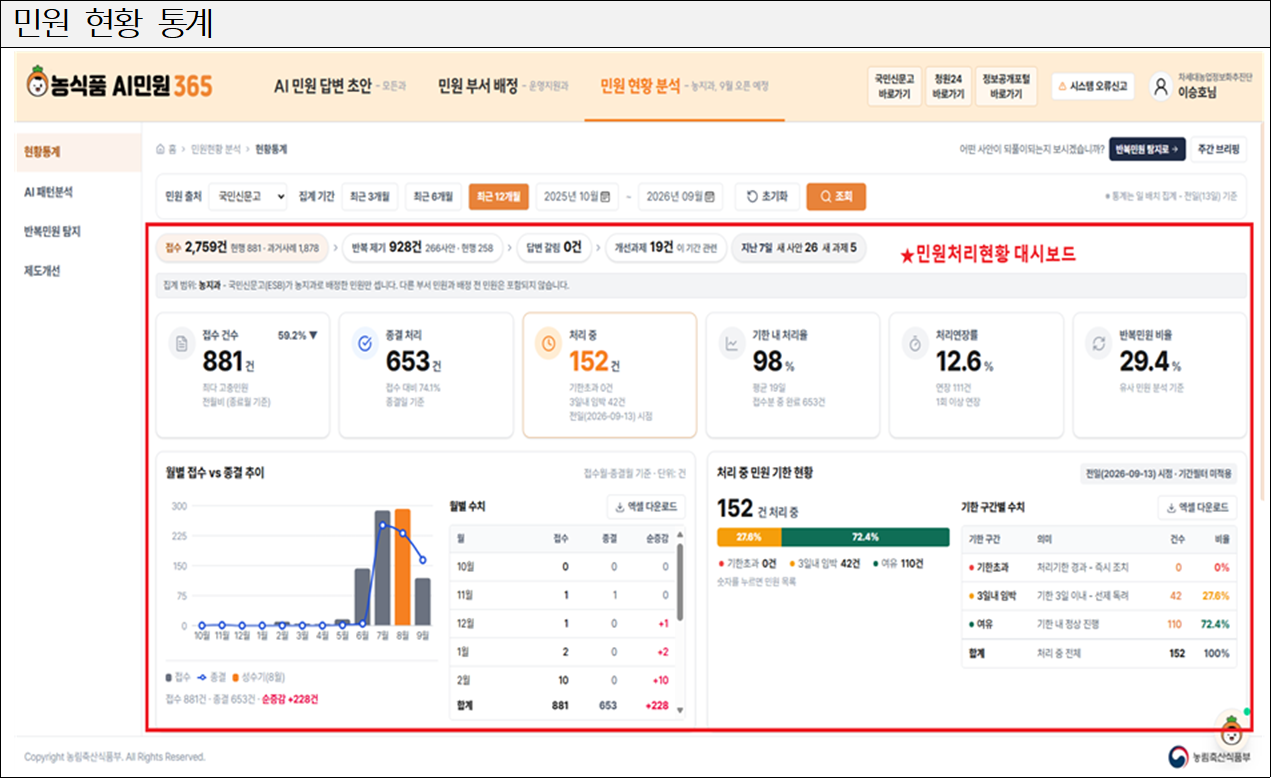Click the orange 27.6% progress bar segment

point(749,537)
